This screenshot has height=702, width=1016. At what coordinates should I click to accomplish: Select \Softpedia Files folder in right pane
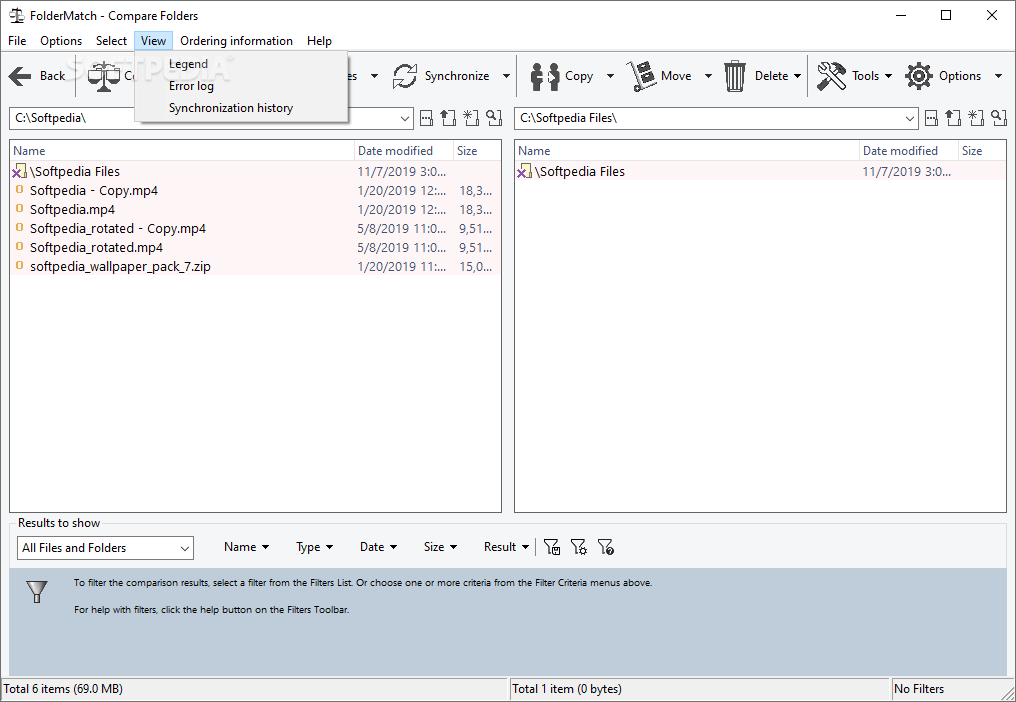pyautogui.click(x=760, y=172)
